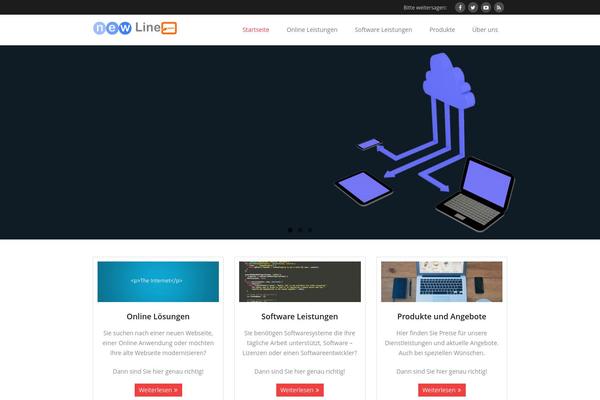
Task: Click Weiterlesen under Software Leistungen card
Action: [x=300, y=390]
